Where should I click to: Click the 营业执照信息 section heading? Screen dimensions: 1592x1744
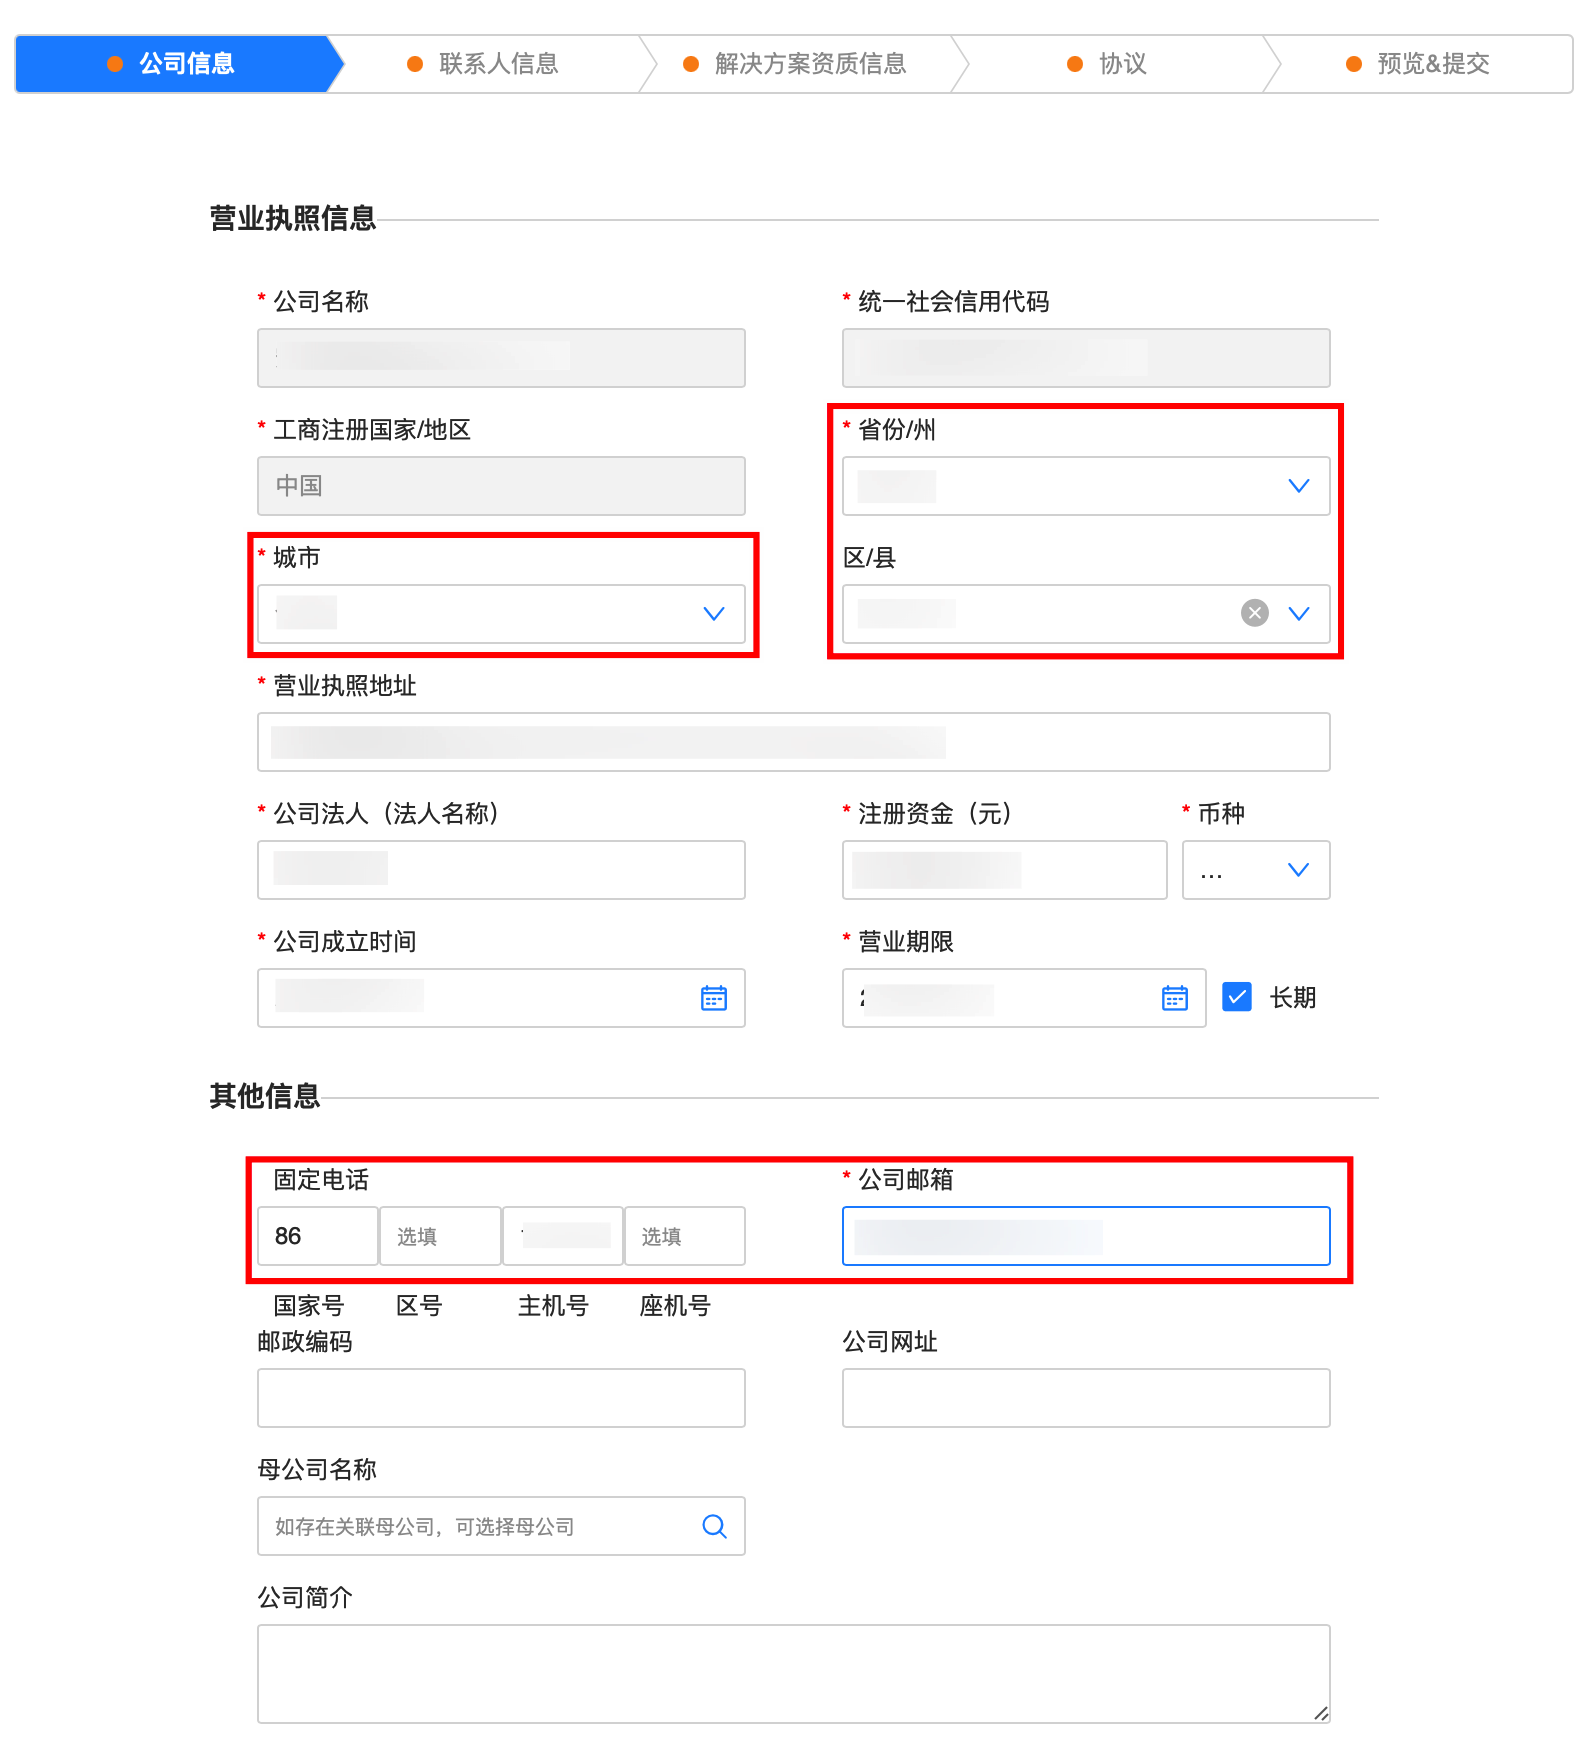[x=293, y=218]
